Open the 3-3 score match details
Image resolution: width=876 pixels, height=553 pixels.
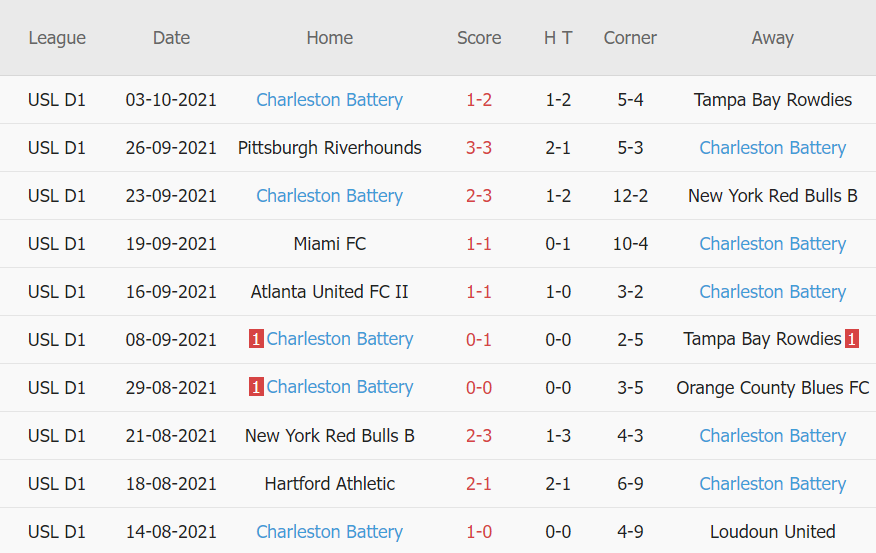pos(479,148)
